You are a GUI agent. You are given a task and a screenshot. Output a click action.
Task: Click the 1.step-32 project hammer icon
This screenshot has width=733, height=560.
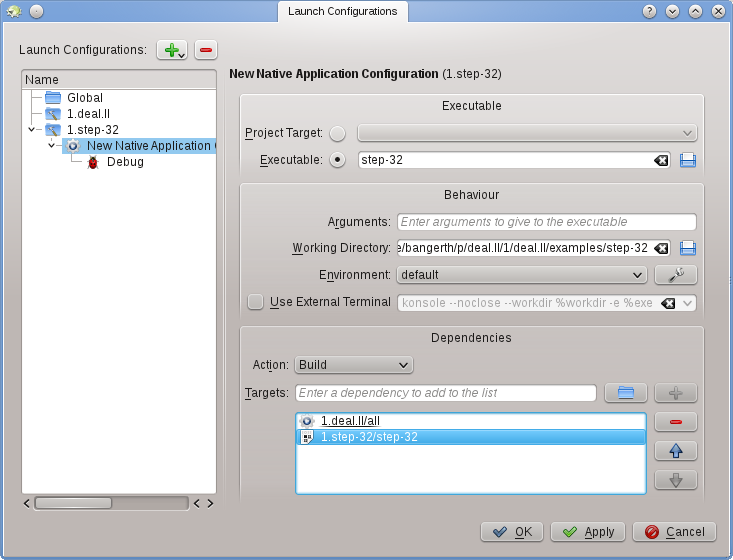(53, 129)
